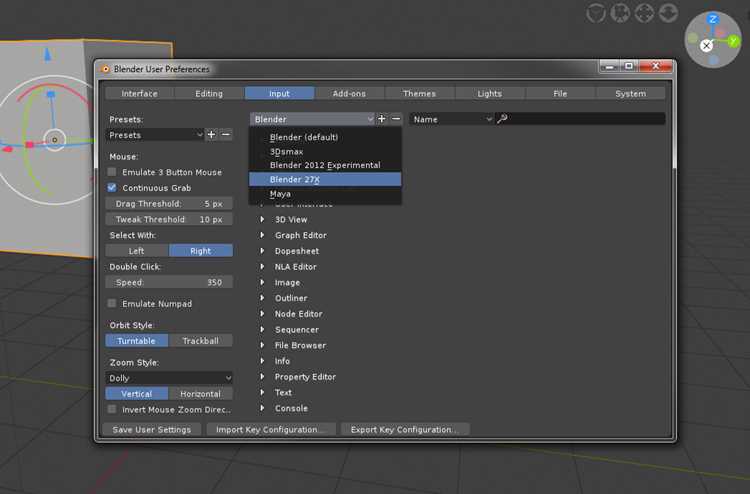Viewport: 750px width, 494px height.
Task: Click the Y axis on navigation gizmo
Action: (733, 42)
